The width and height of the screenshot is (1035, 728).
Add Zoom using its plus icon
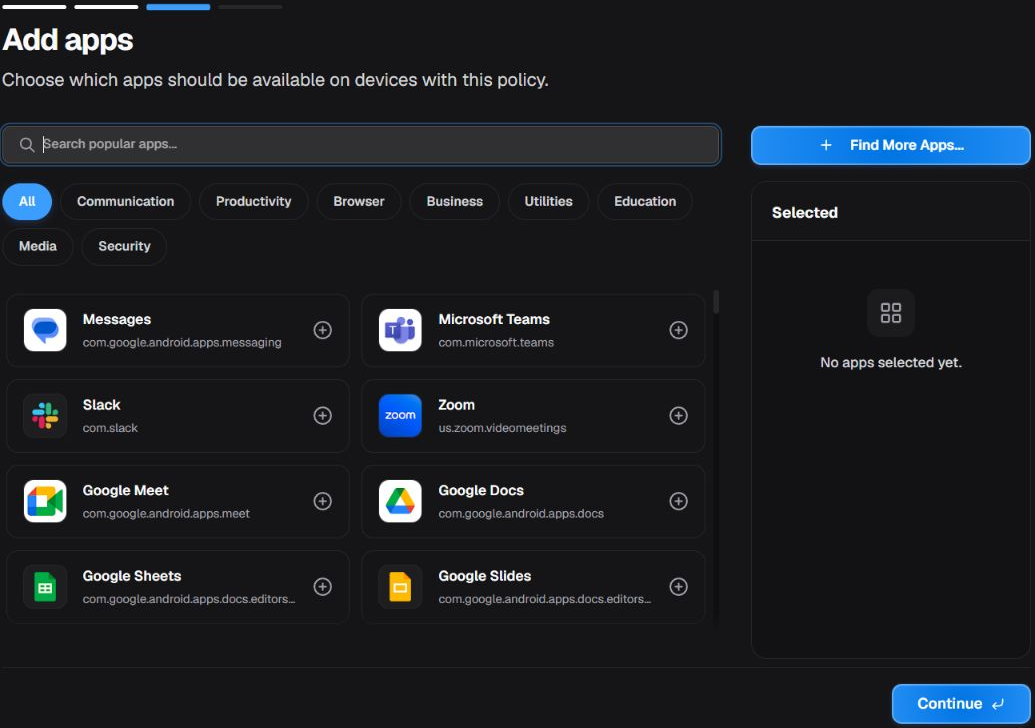pos(678,416)
